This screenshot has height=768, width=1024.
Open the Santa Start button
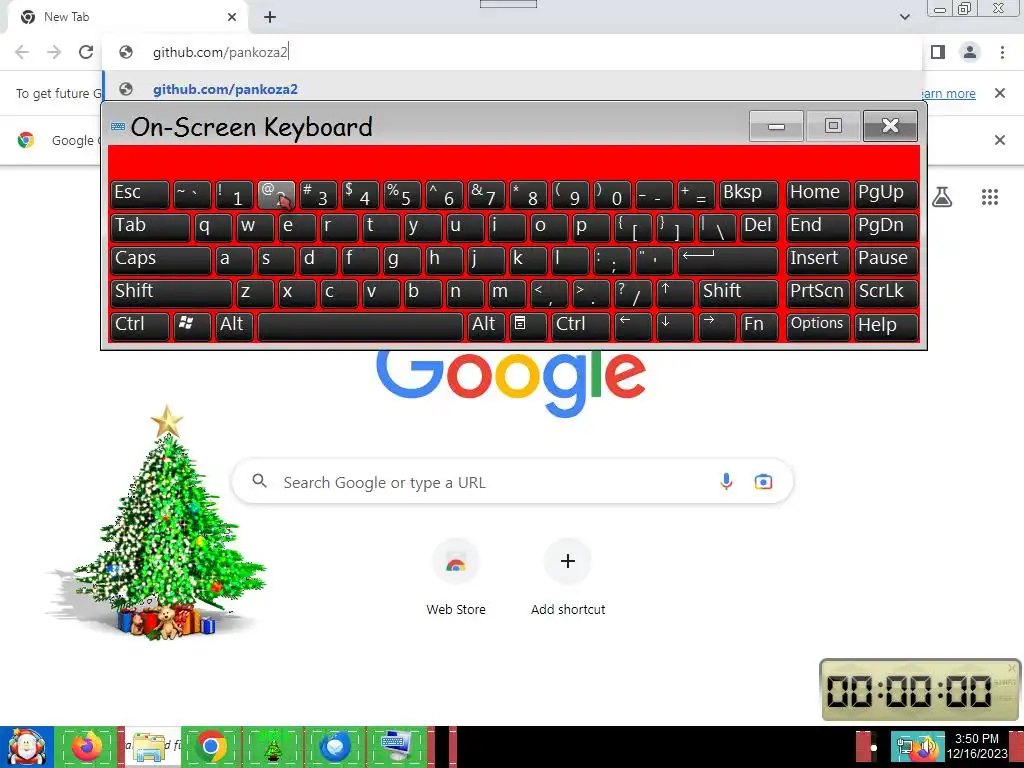click(27, 747)
